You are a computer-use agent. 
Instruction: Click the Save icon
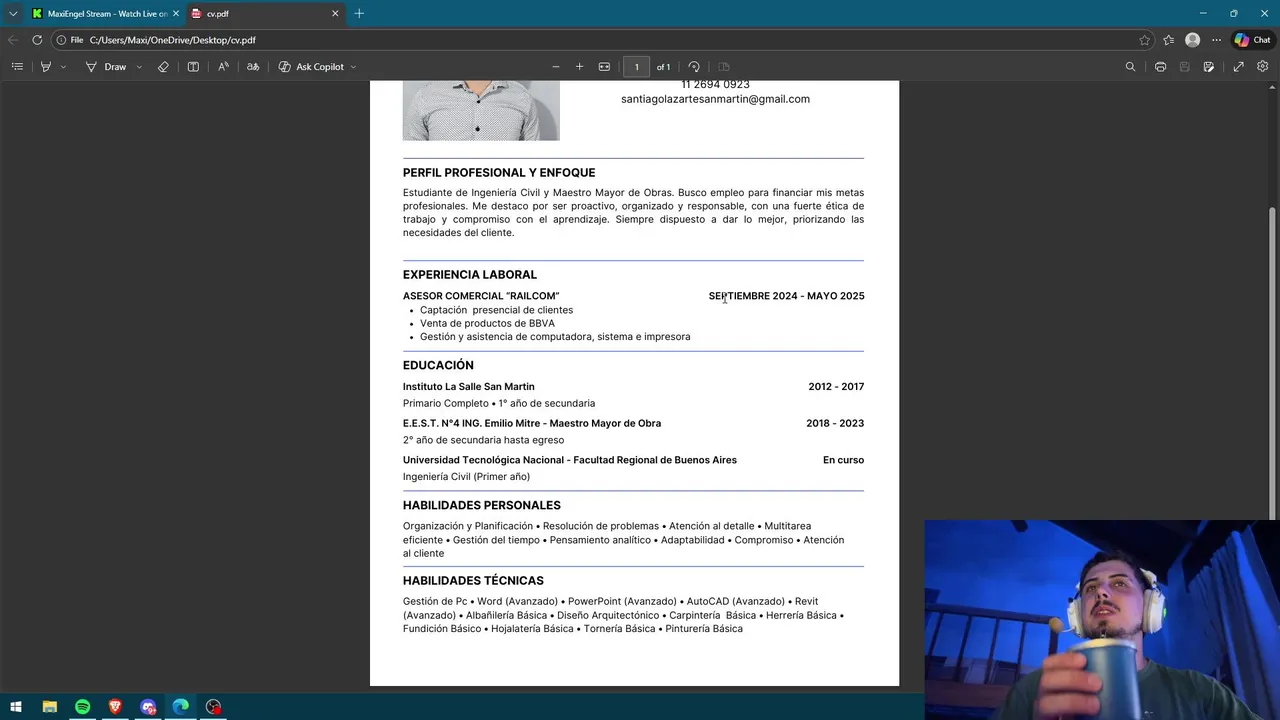point(1185,67)
